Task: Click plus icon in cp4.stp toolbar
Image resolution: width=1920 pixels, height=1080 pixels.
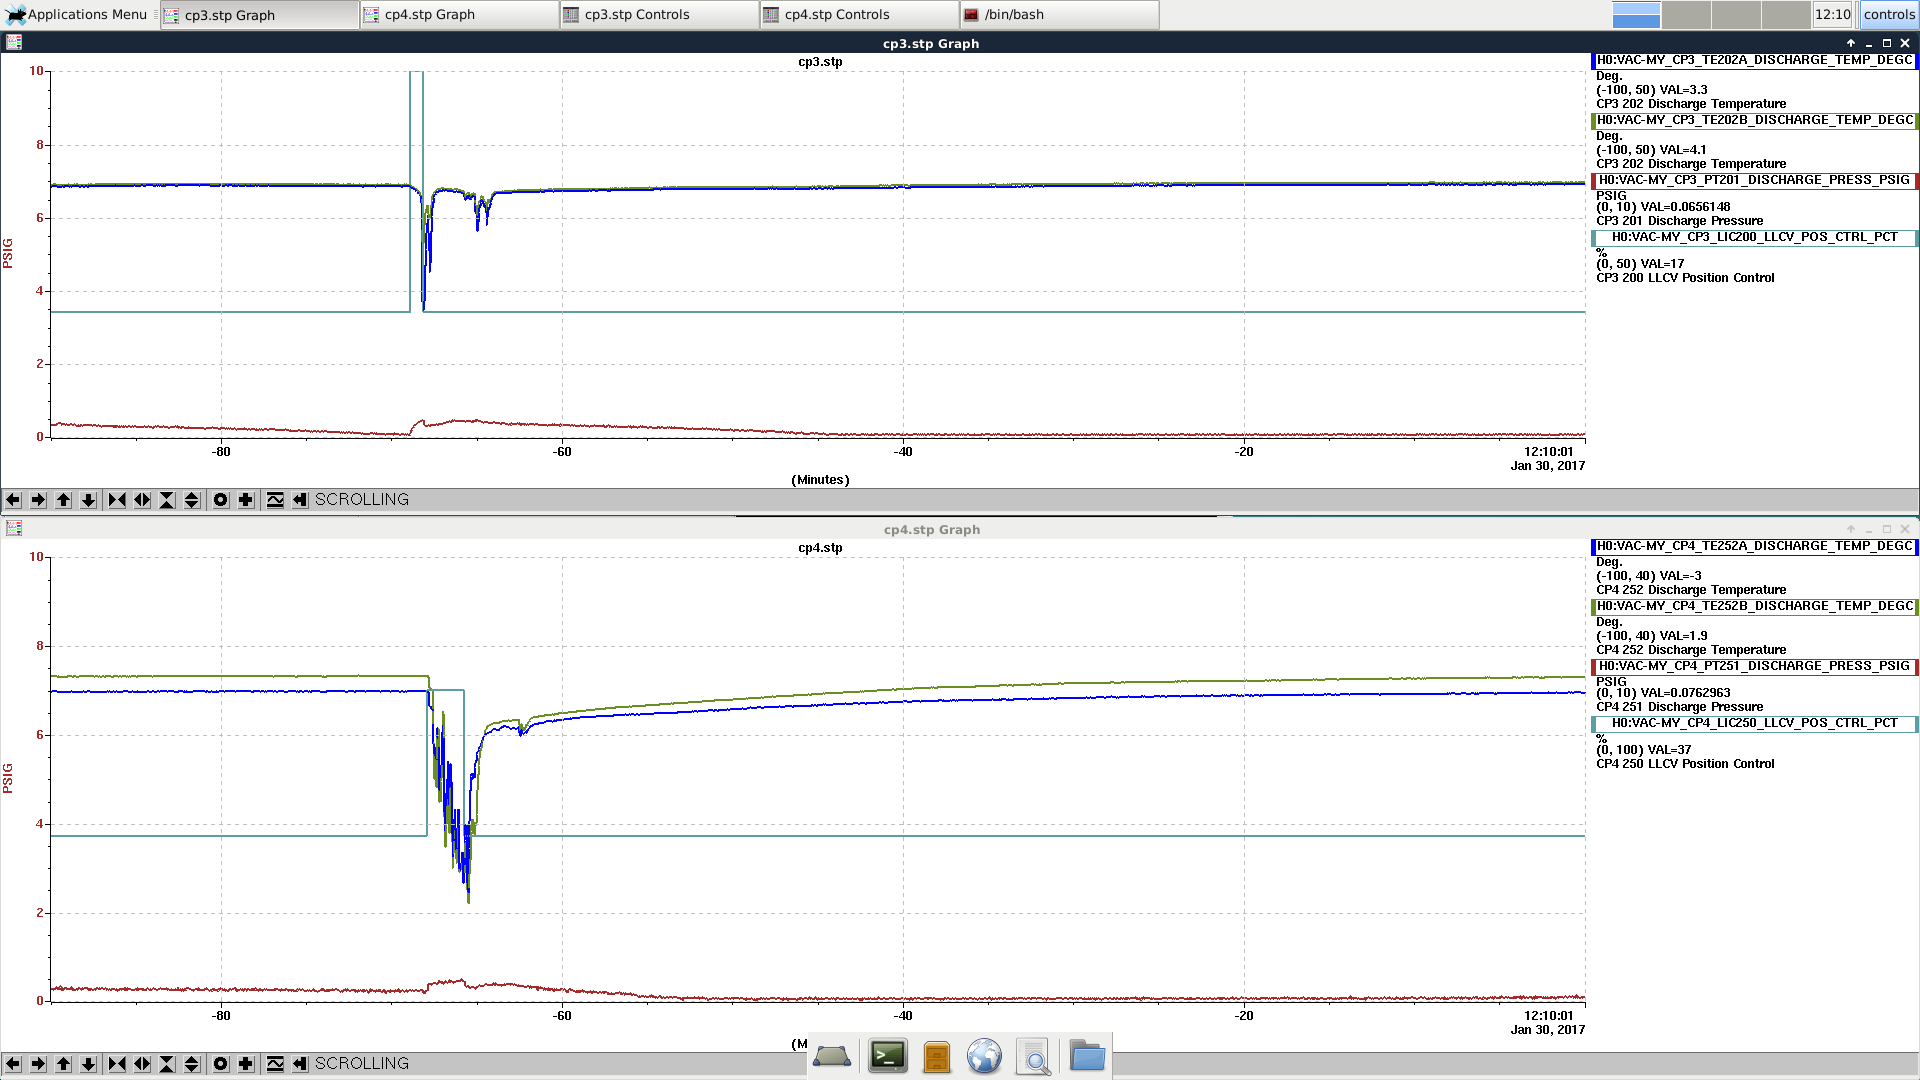Action: 246,1064
